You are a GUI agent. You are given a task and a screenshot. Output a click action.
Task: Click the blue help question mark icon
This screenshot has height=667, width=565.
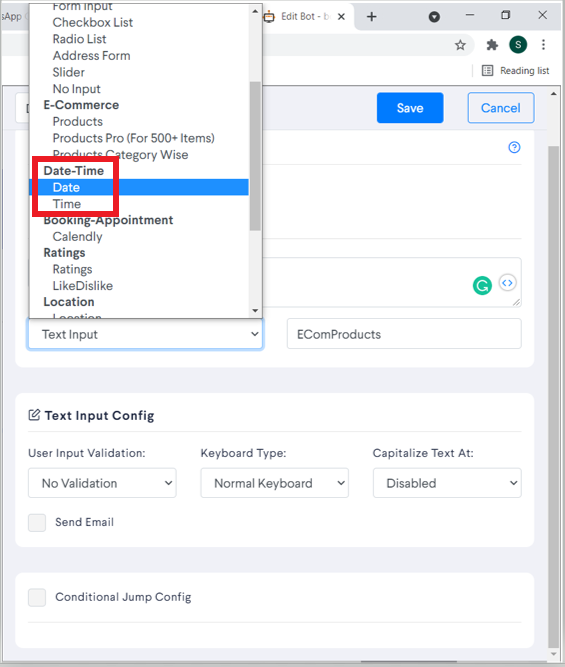click(x=514, y=147)
